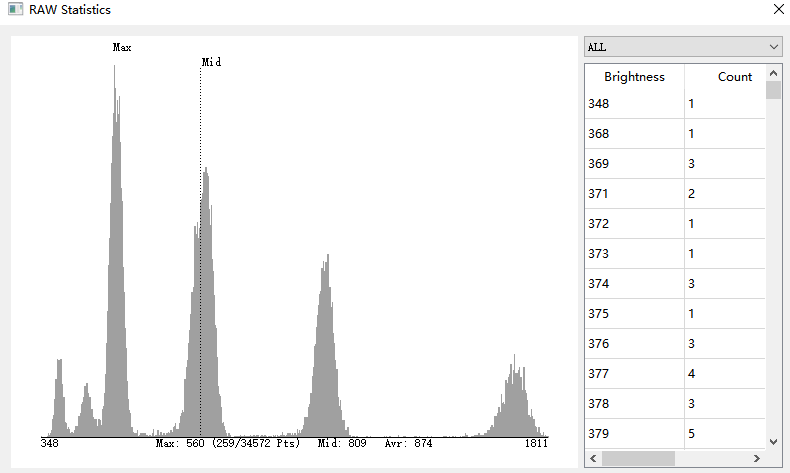790x473 pixels.
Task: Select the brightness 348 row
Action: pyautogui.click(x=634, y=104)
